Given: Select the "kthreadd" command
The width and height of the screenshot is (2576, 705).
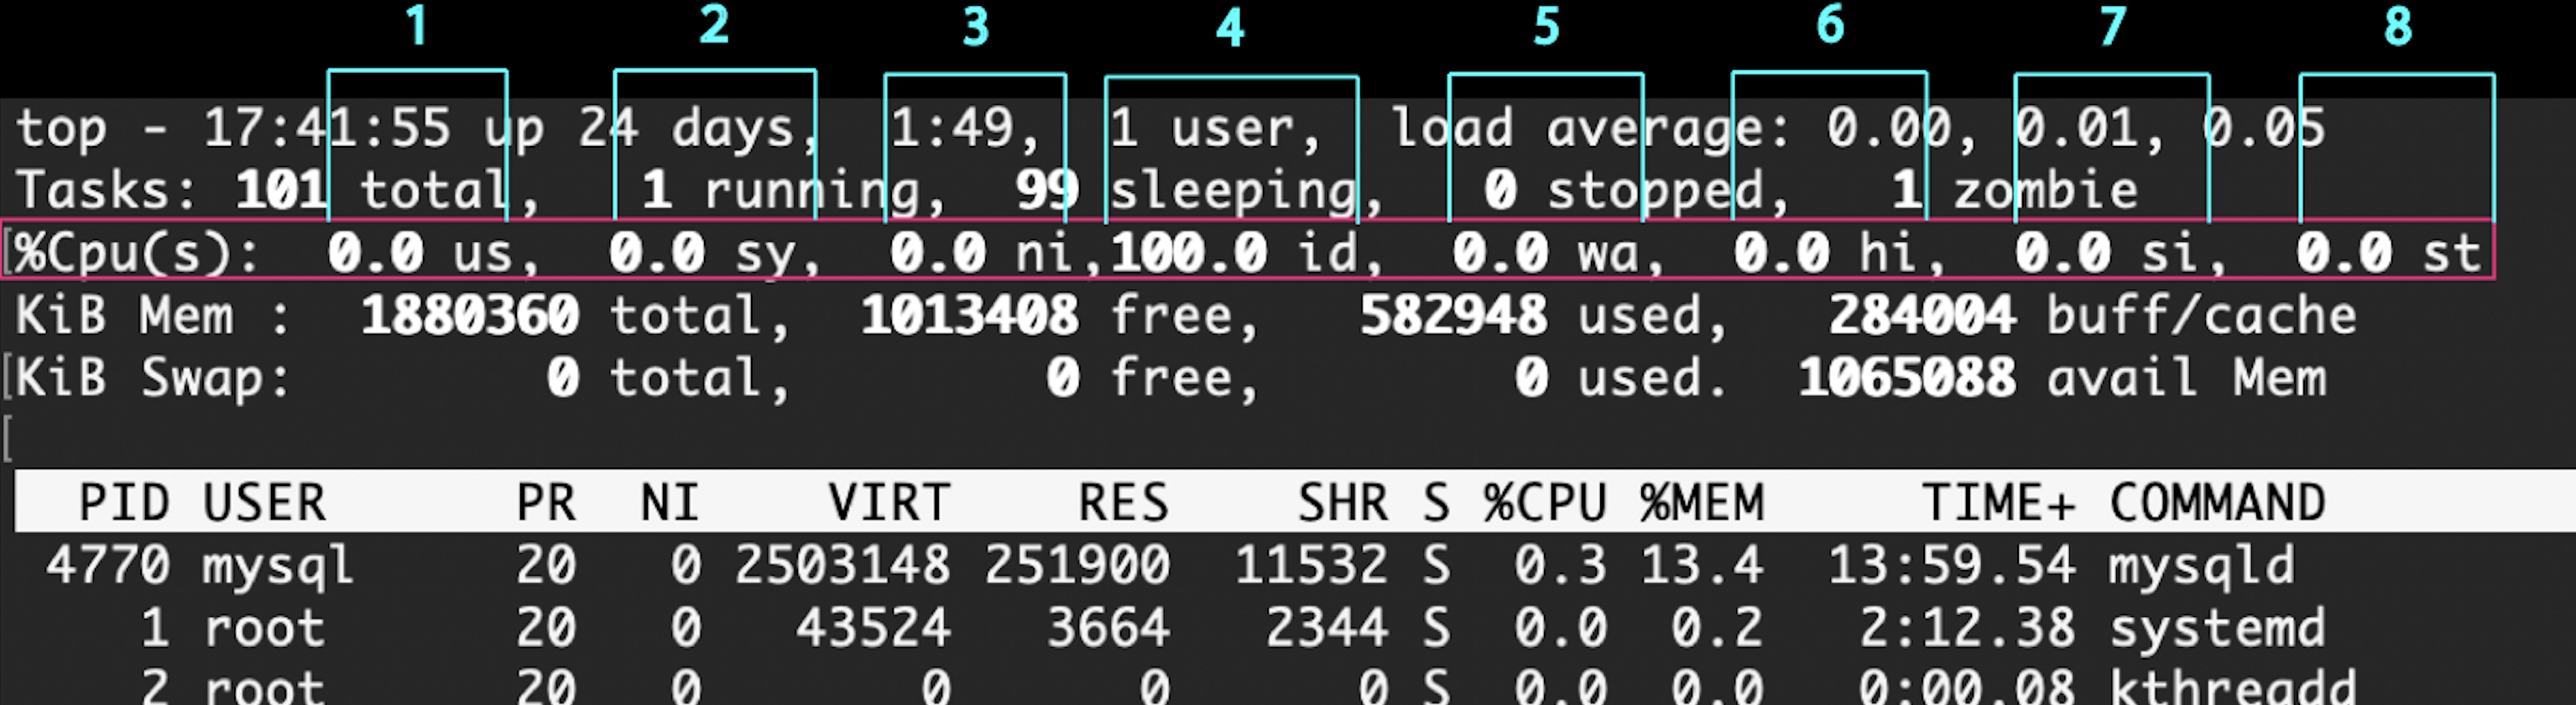Looking at the screenshot, I should pos(2232,686).
